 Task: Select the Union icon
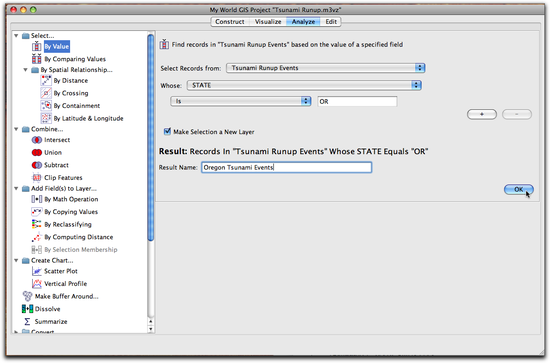point(36,153)
